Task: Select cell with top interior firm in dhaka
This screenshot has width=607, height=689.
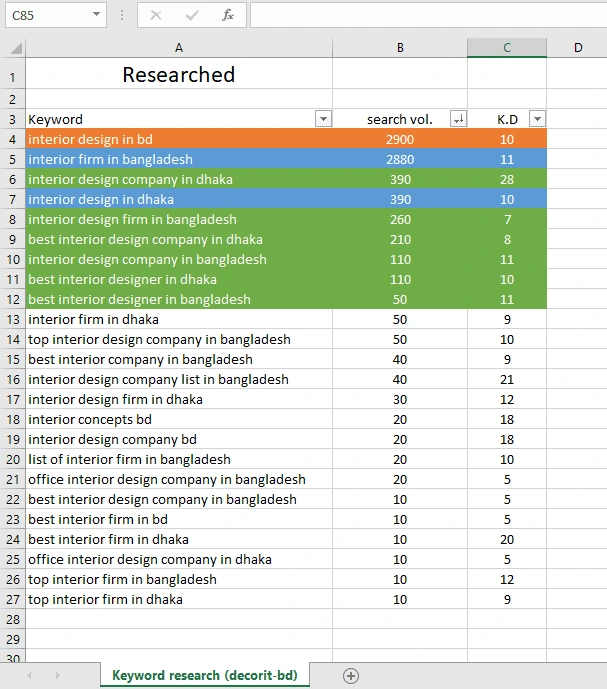Action: tap(179, 599)
